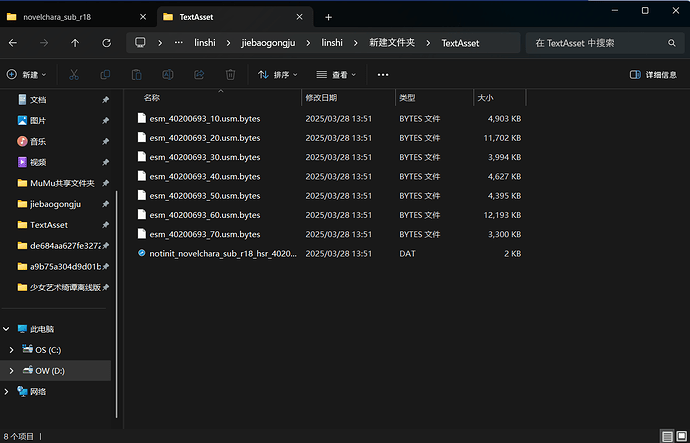Go up one folder level

(x=75, y=43)
